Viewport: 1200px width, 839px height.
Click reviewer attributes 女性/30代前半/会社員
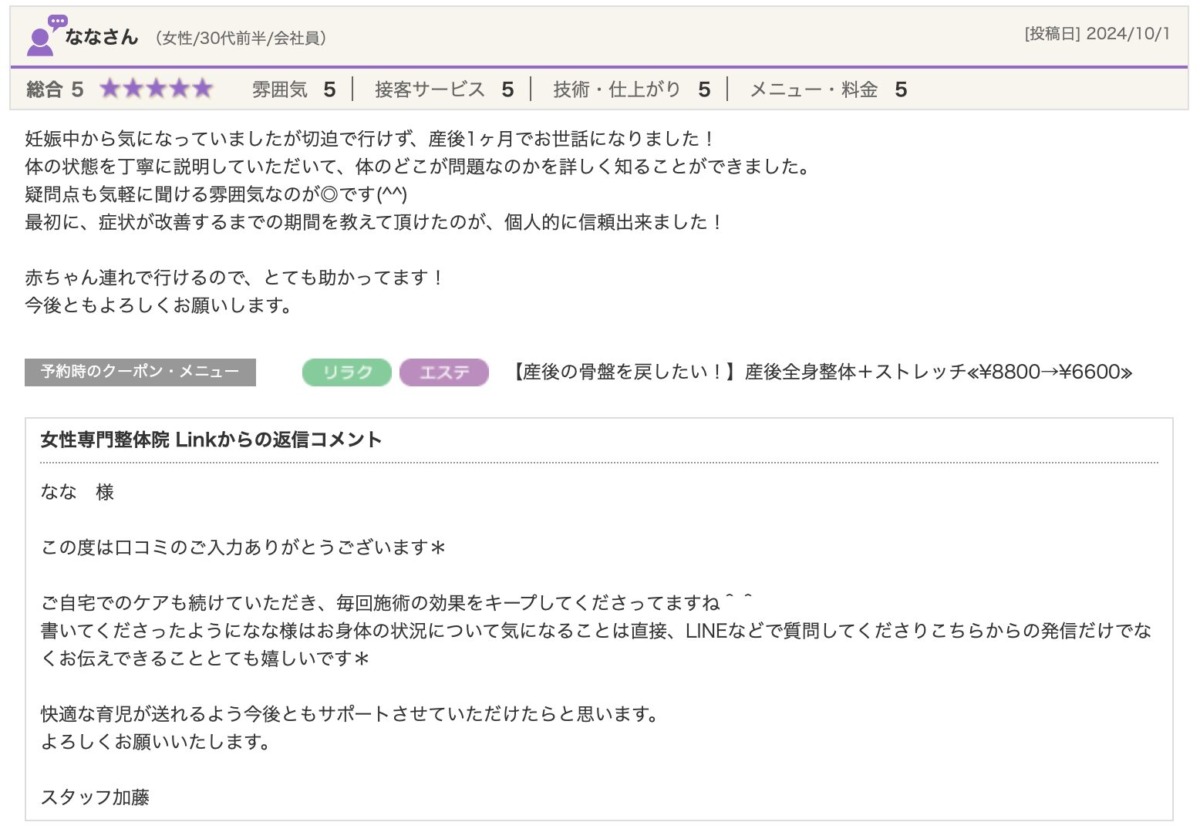tap(240, 39)
